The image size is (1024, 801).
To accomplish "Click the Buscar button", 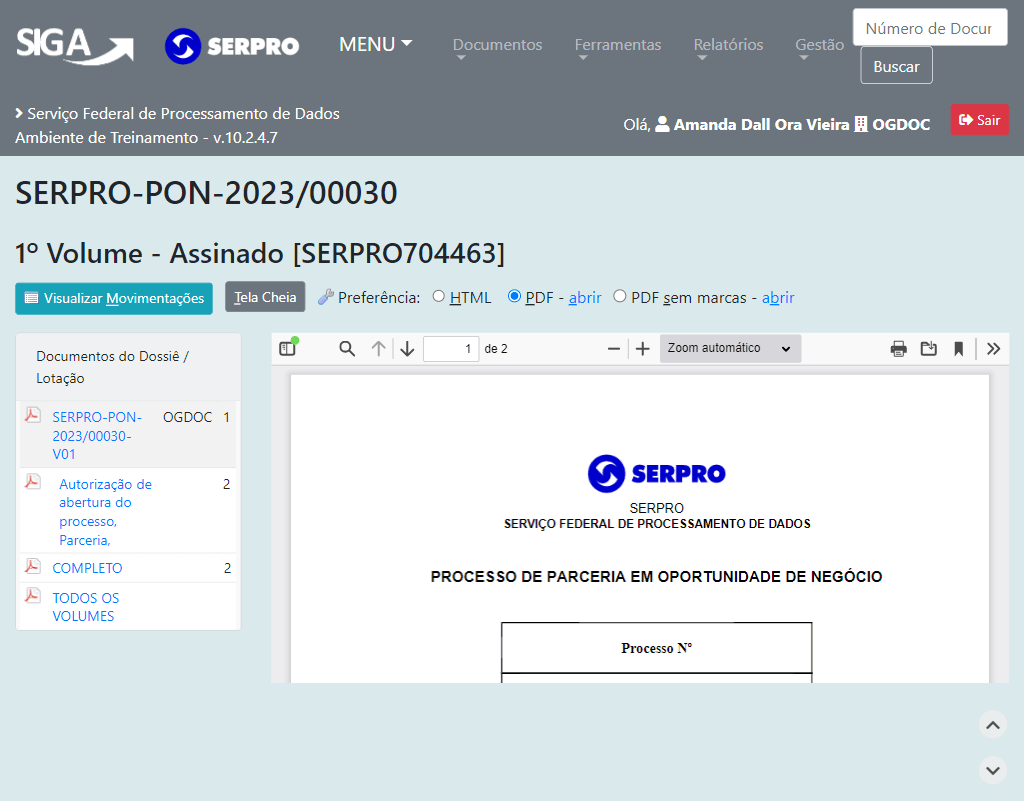I will [x=896, y=66].
